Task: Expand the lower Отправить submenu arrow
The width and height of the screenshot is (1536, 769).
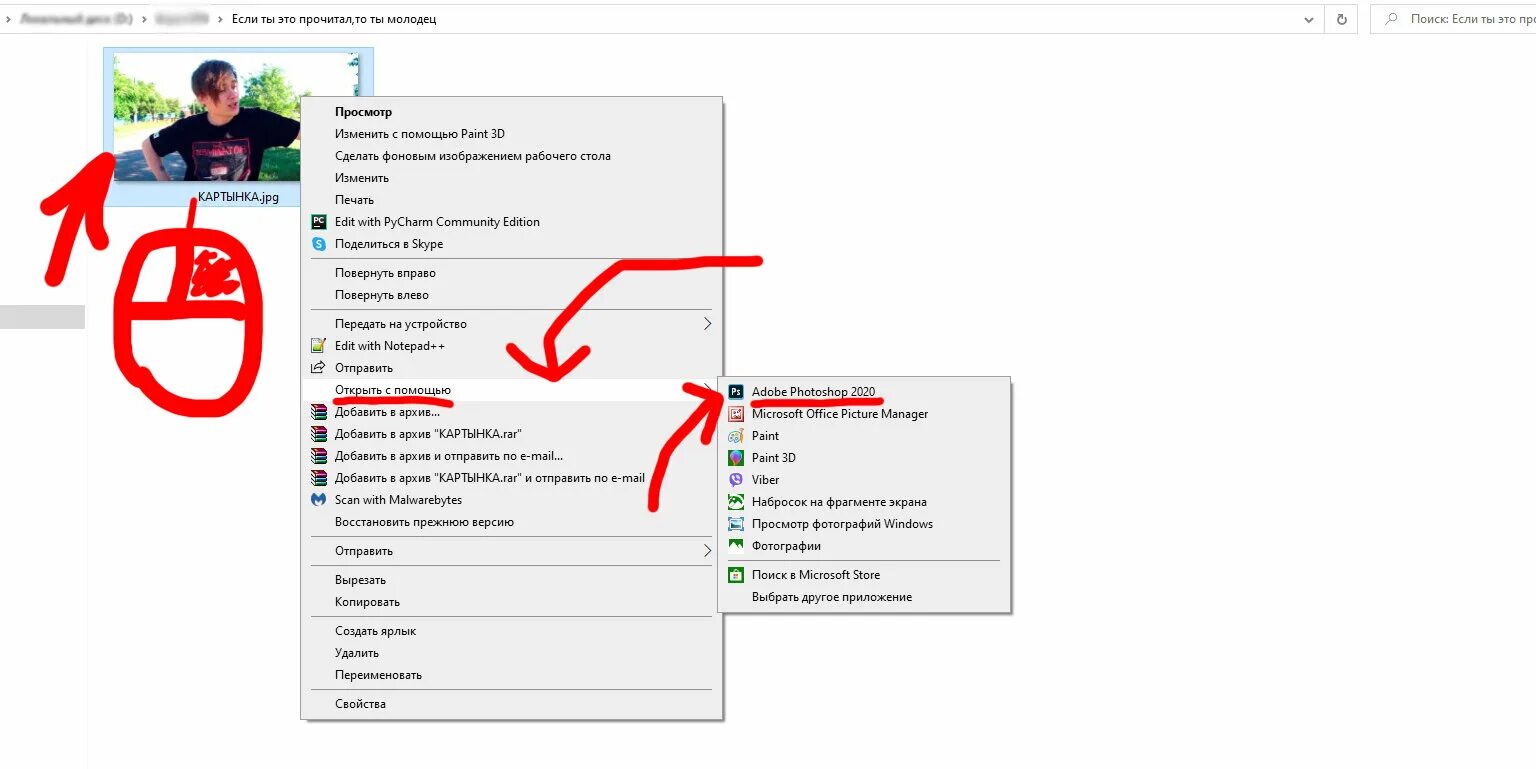Action: coord(707,551)
